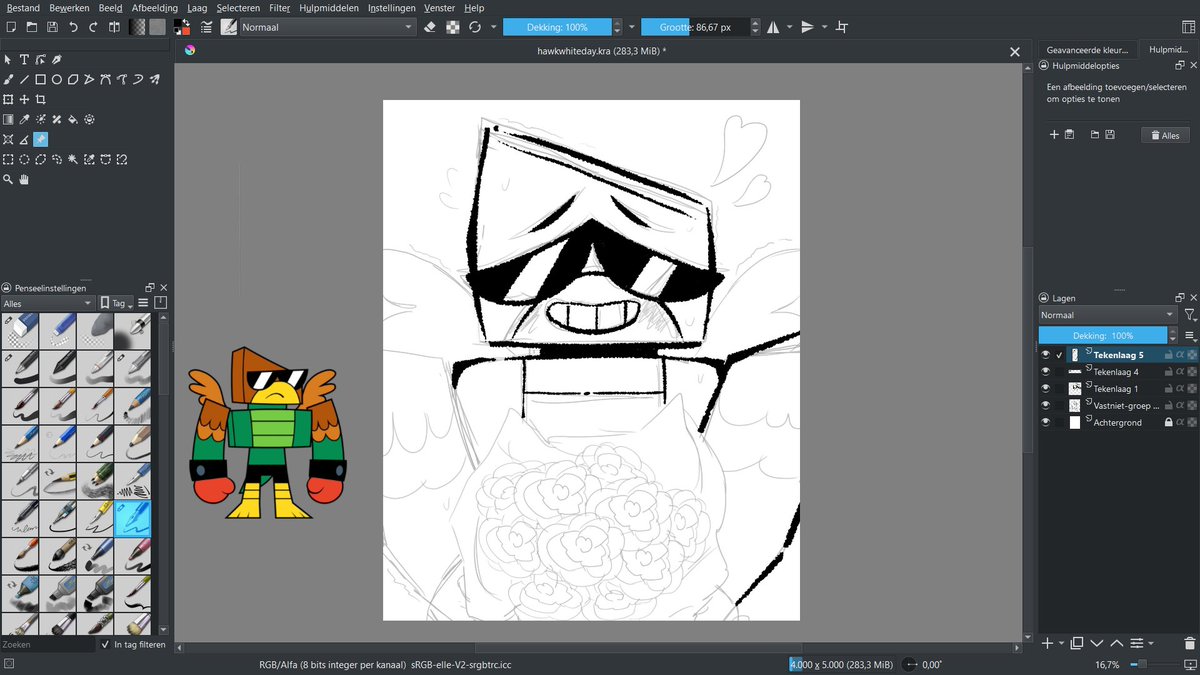The width and height of the screenshot is (1200, 675).
Task: Select the Text tool
Action: coord(25,58)
